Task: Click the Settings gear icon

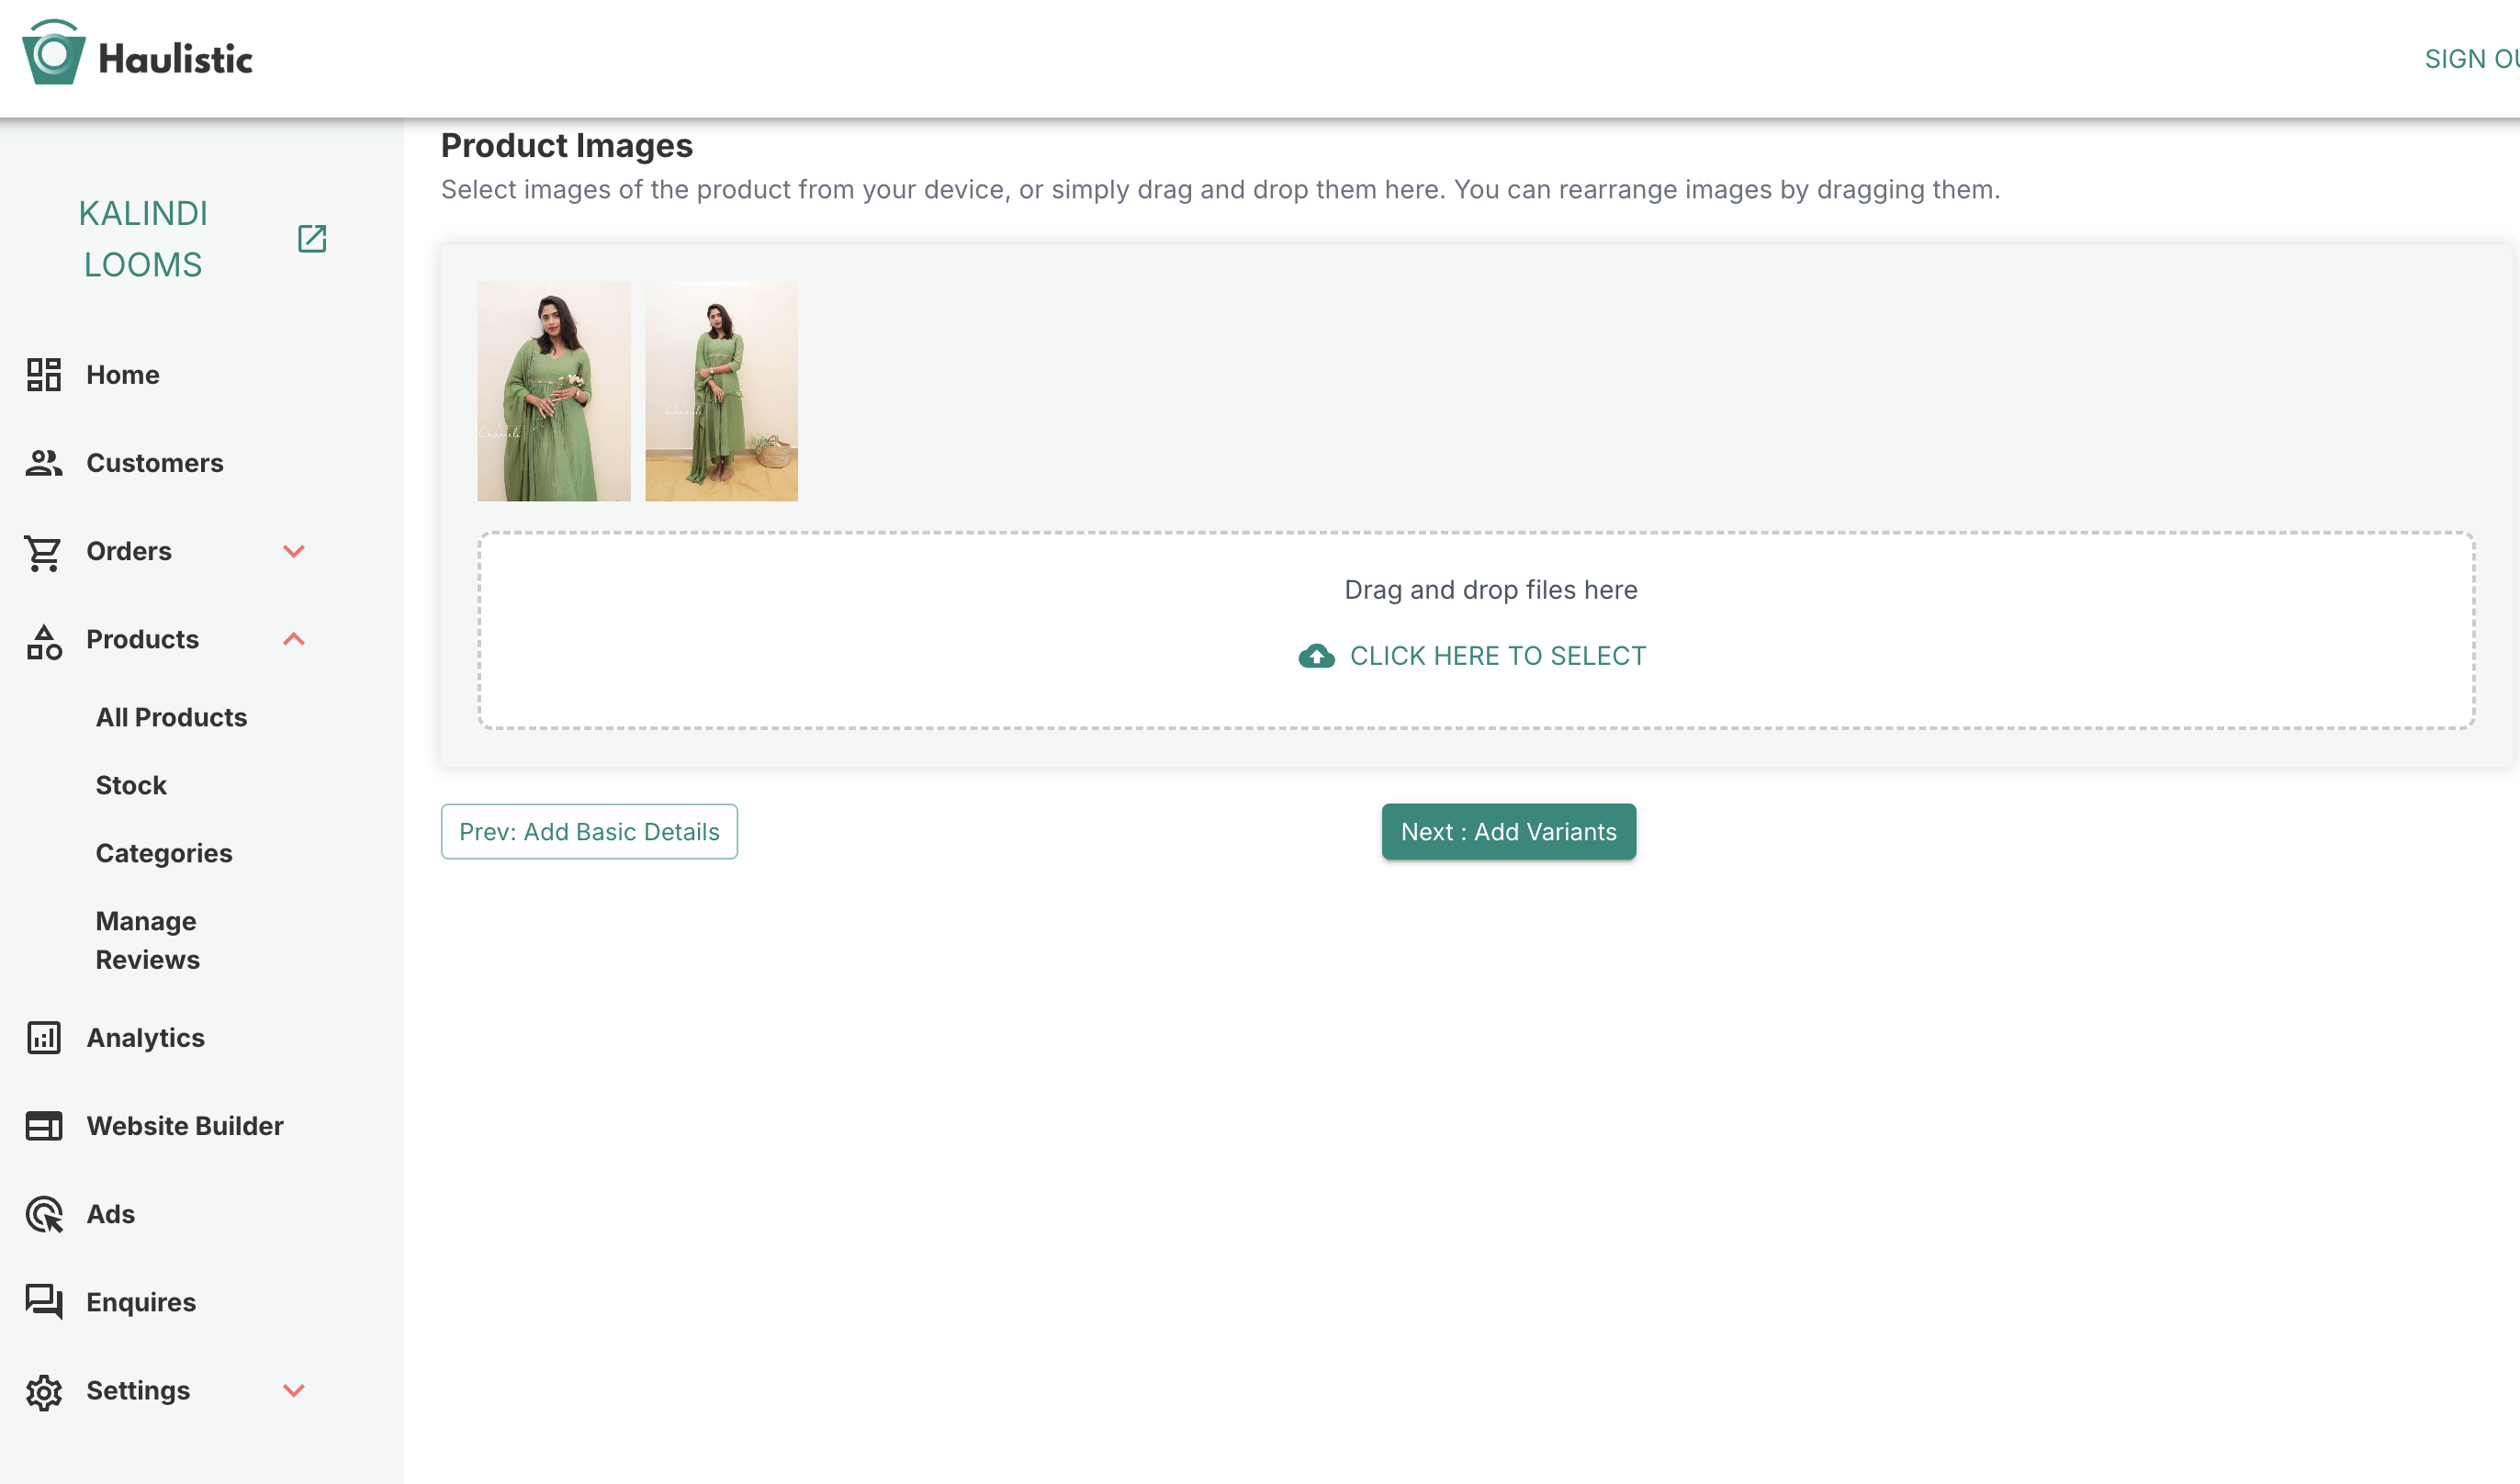Action: click(x=44, y=1391)
